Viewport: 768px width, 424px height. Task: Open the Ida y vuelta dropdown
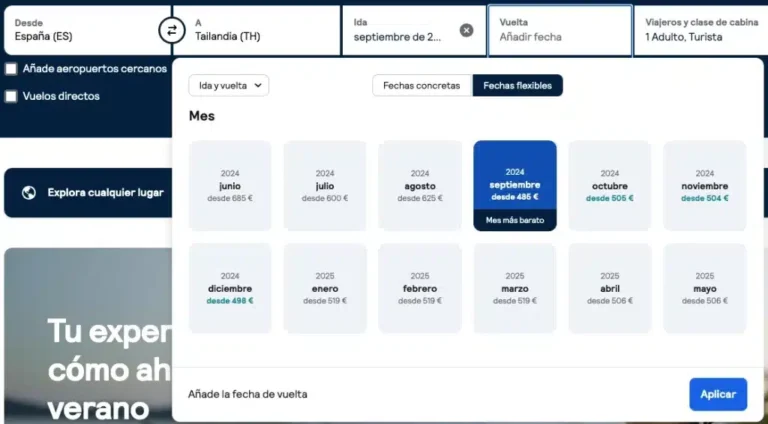coord(229,86)
